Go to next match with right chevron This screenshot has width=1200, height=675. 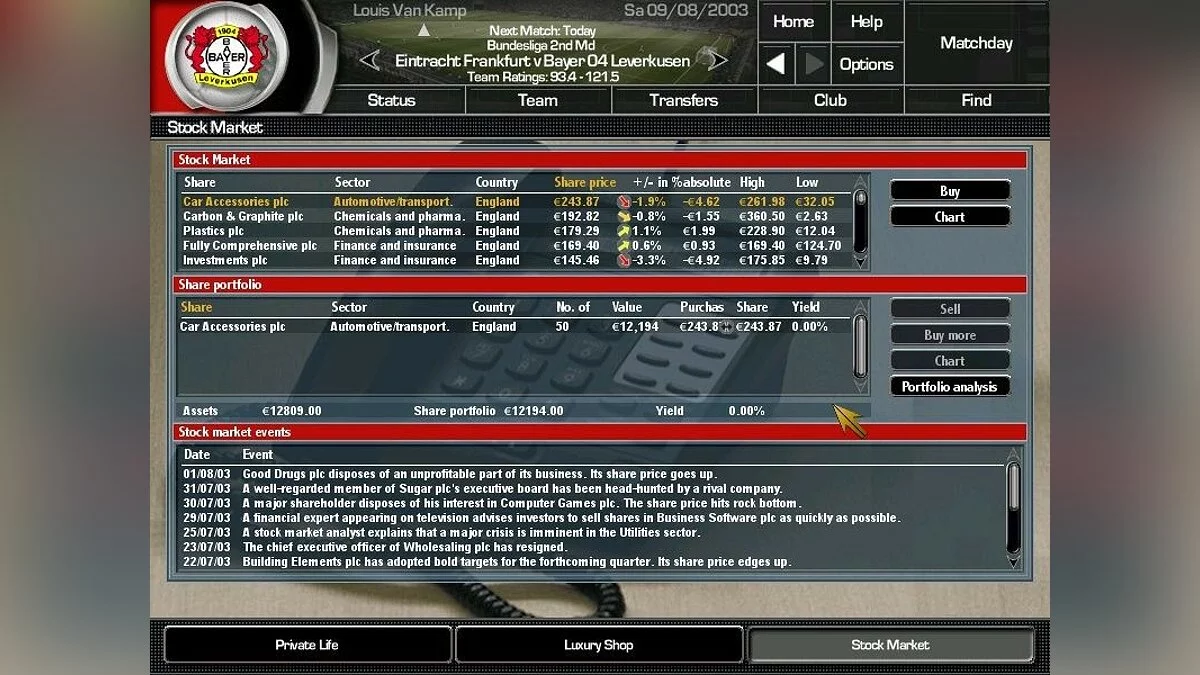tap(717, 61)
